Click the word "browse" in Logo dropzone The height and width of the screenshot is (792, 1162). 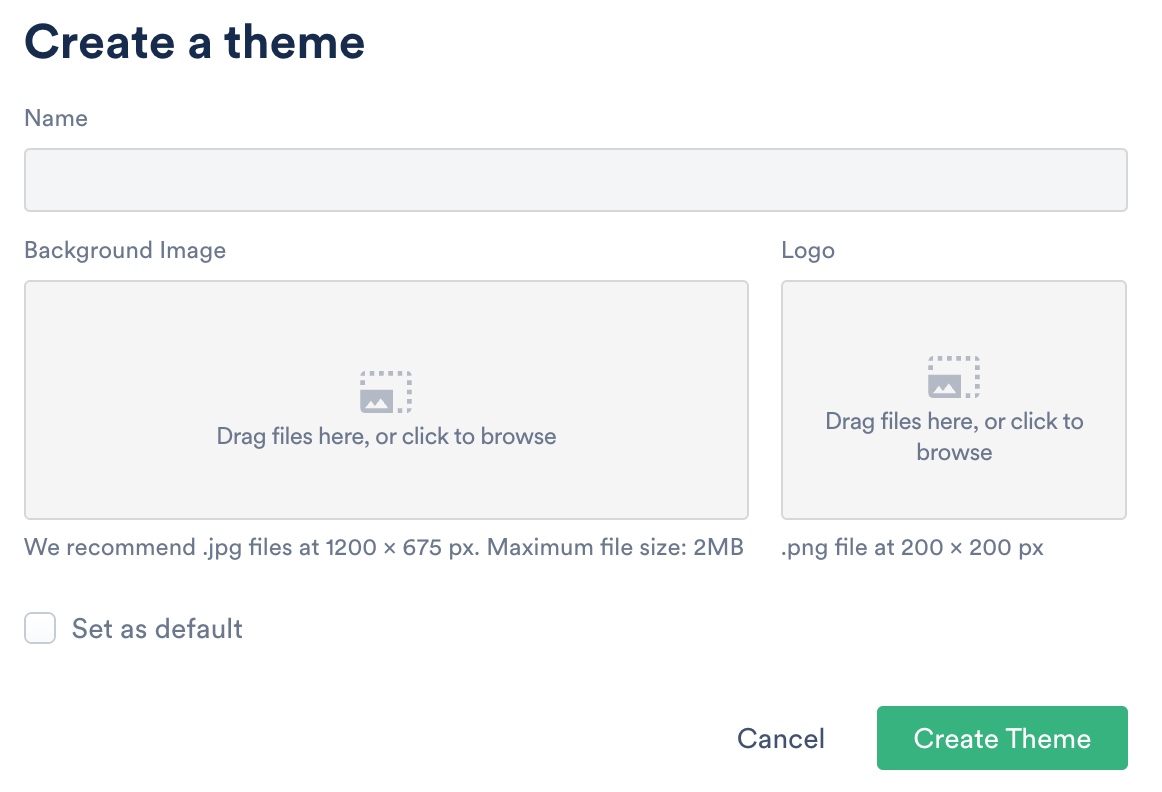coord(954,452)
